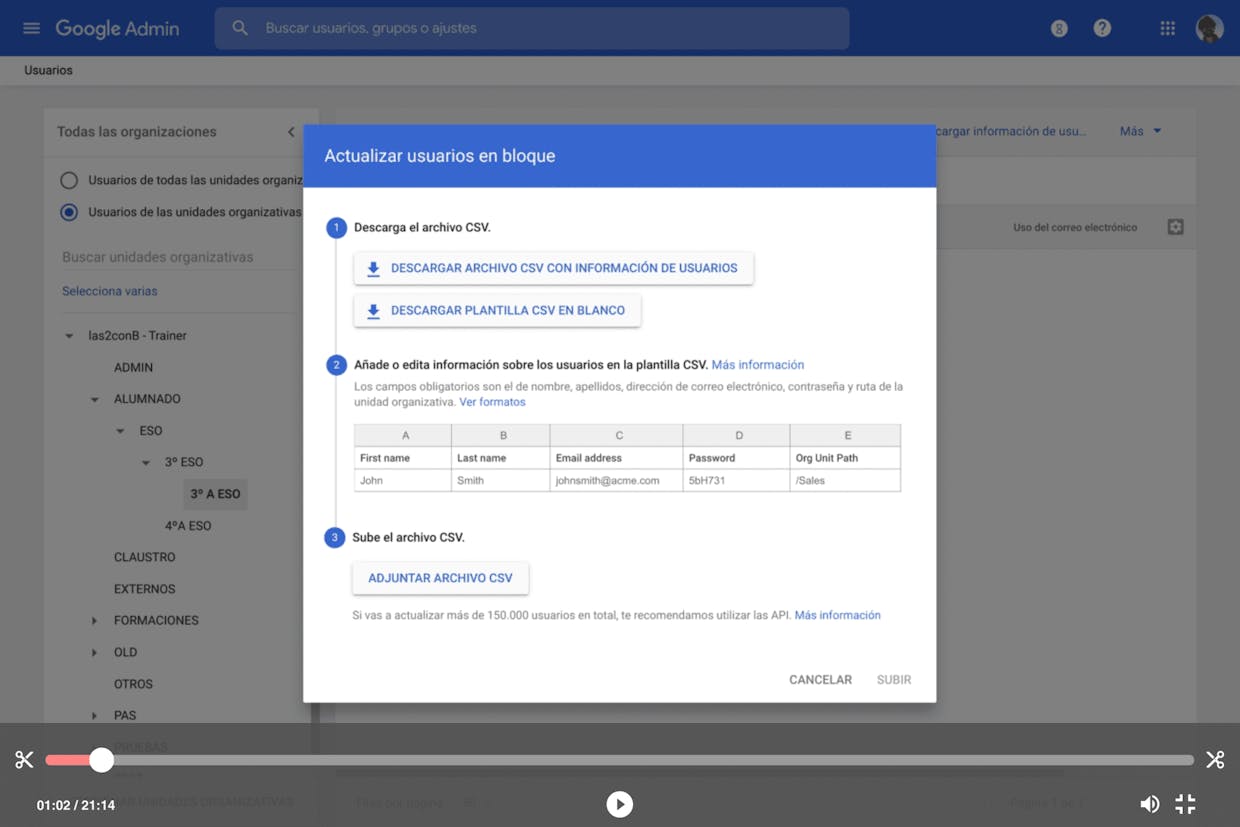Click the 'Org Unit Path' header cell
The image size is (1240, 827).
pyautogui.click(x=845, y=458)
